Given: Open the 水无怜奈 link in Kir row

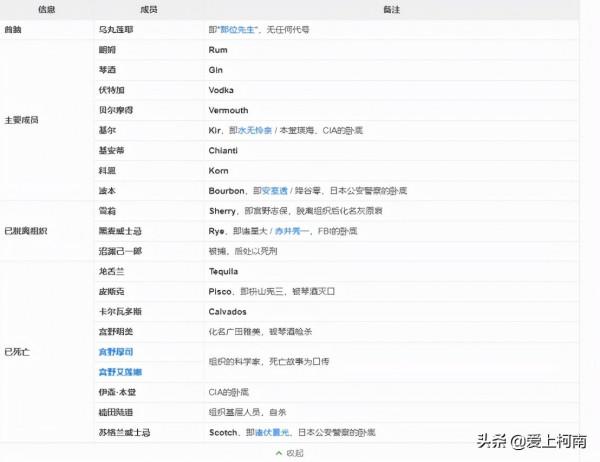Looking at the screenshot, I should click(255, 130).
